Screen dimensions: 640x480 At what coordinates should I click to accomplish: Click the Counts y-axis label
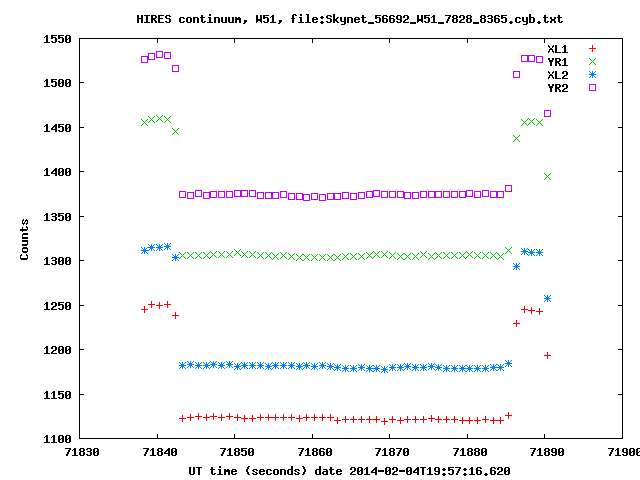pos(24,239)
